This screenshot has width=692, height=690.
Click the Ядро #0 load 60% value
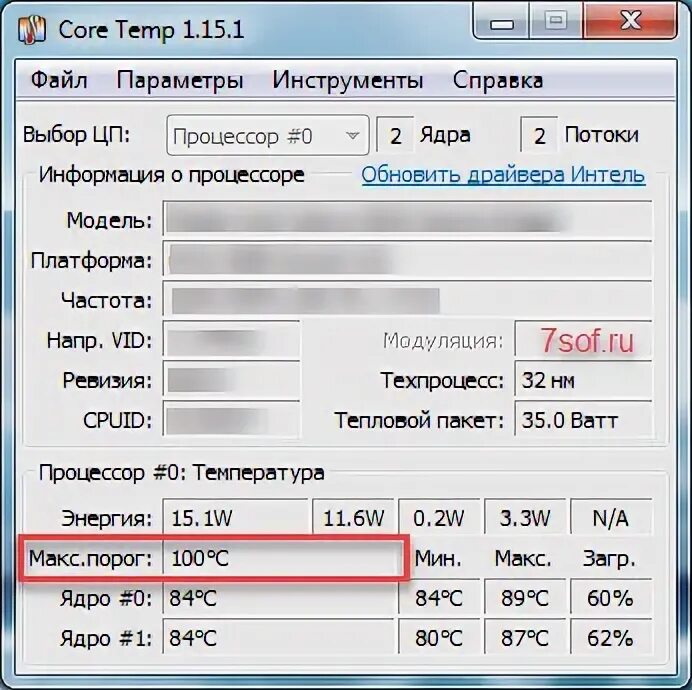pos(611,598)
